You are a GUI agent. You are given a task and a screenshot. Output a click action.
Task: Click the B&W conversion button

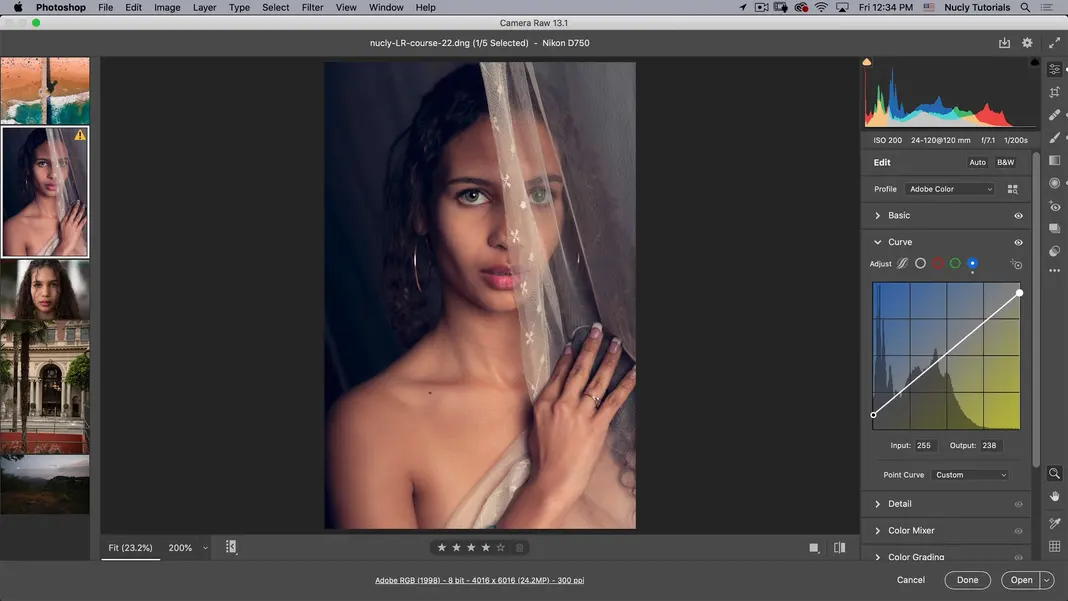(x=1005, y=162)
